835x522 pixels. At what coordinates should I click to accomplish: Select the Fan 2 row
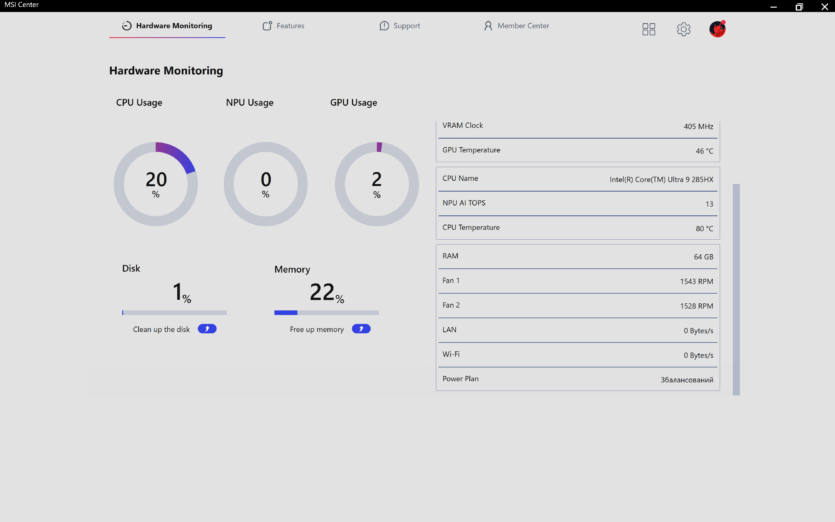pyautogui.click(x=578, y=306)
